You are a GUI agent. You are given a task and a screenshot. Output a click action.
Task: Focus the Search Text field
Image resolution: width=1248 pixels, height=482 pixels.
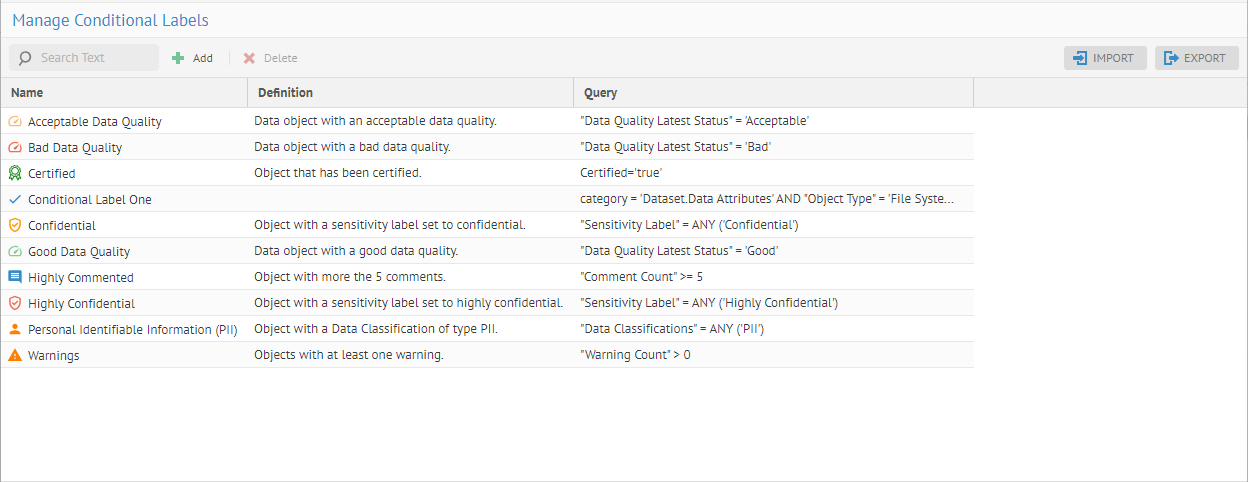94,58
